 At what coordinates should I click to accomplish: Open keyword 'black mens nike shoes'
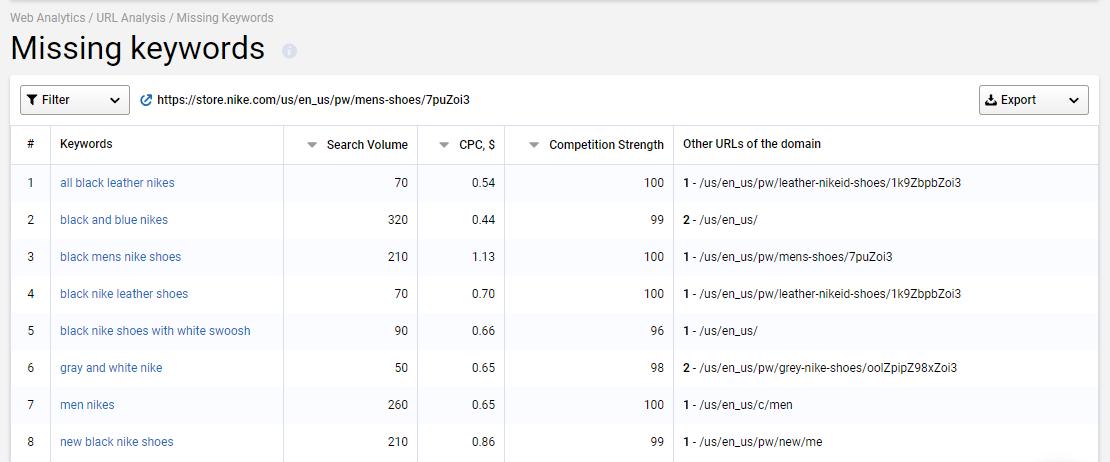pos(120,257)
